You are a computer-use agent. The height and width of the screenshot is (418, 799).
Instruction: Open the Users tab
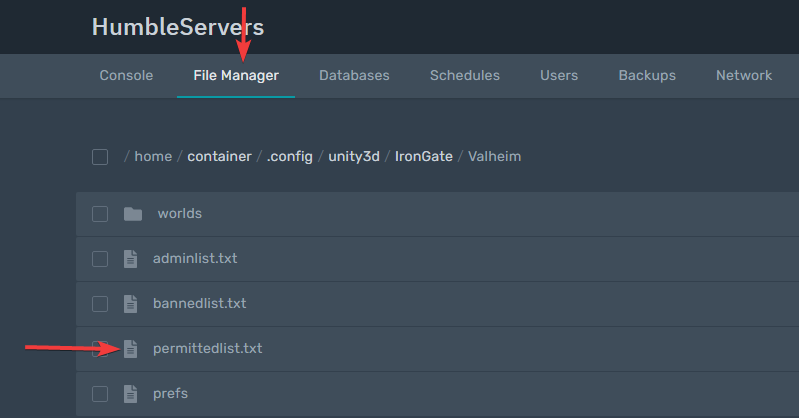(559, 75)
